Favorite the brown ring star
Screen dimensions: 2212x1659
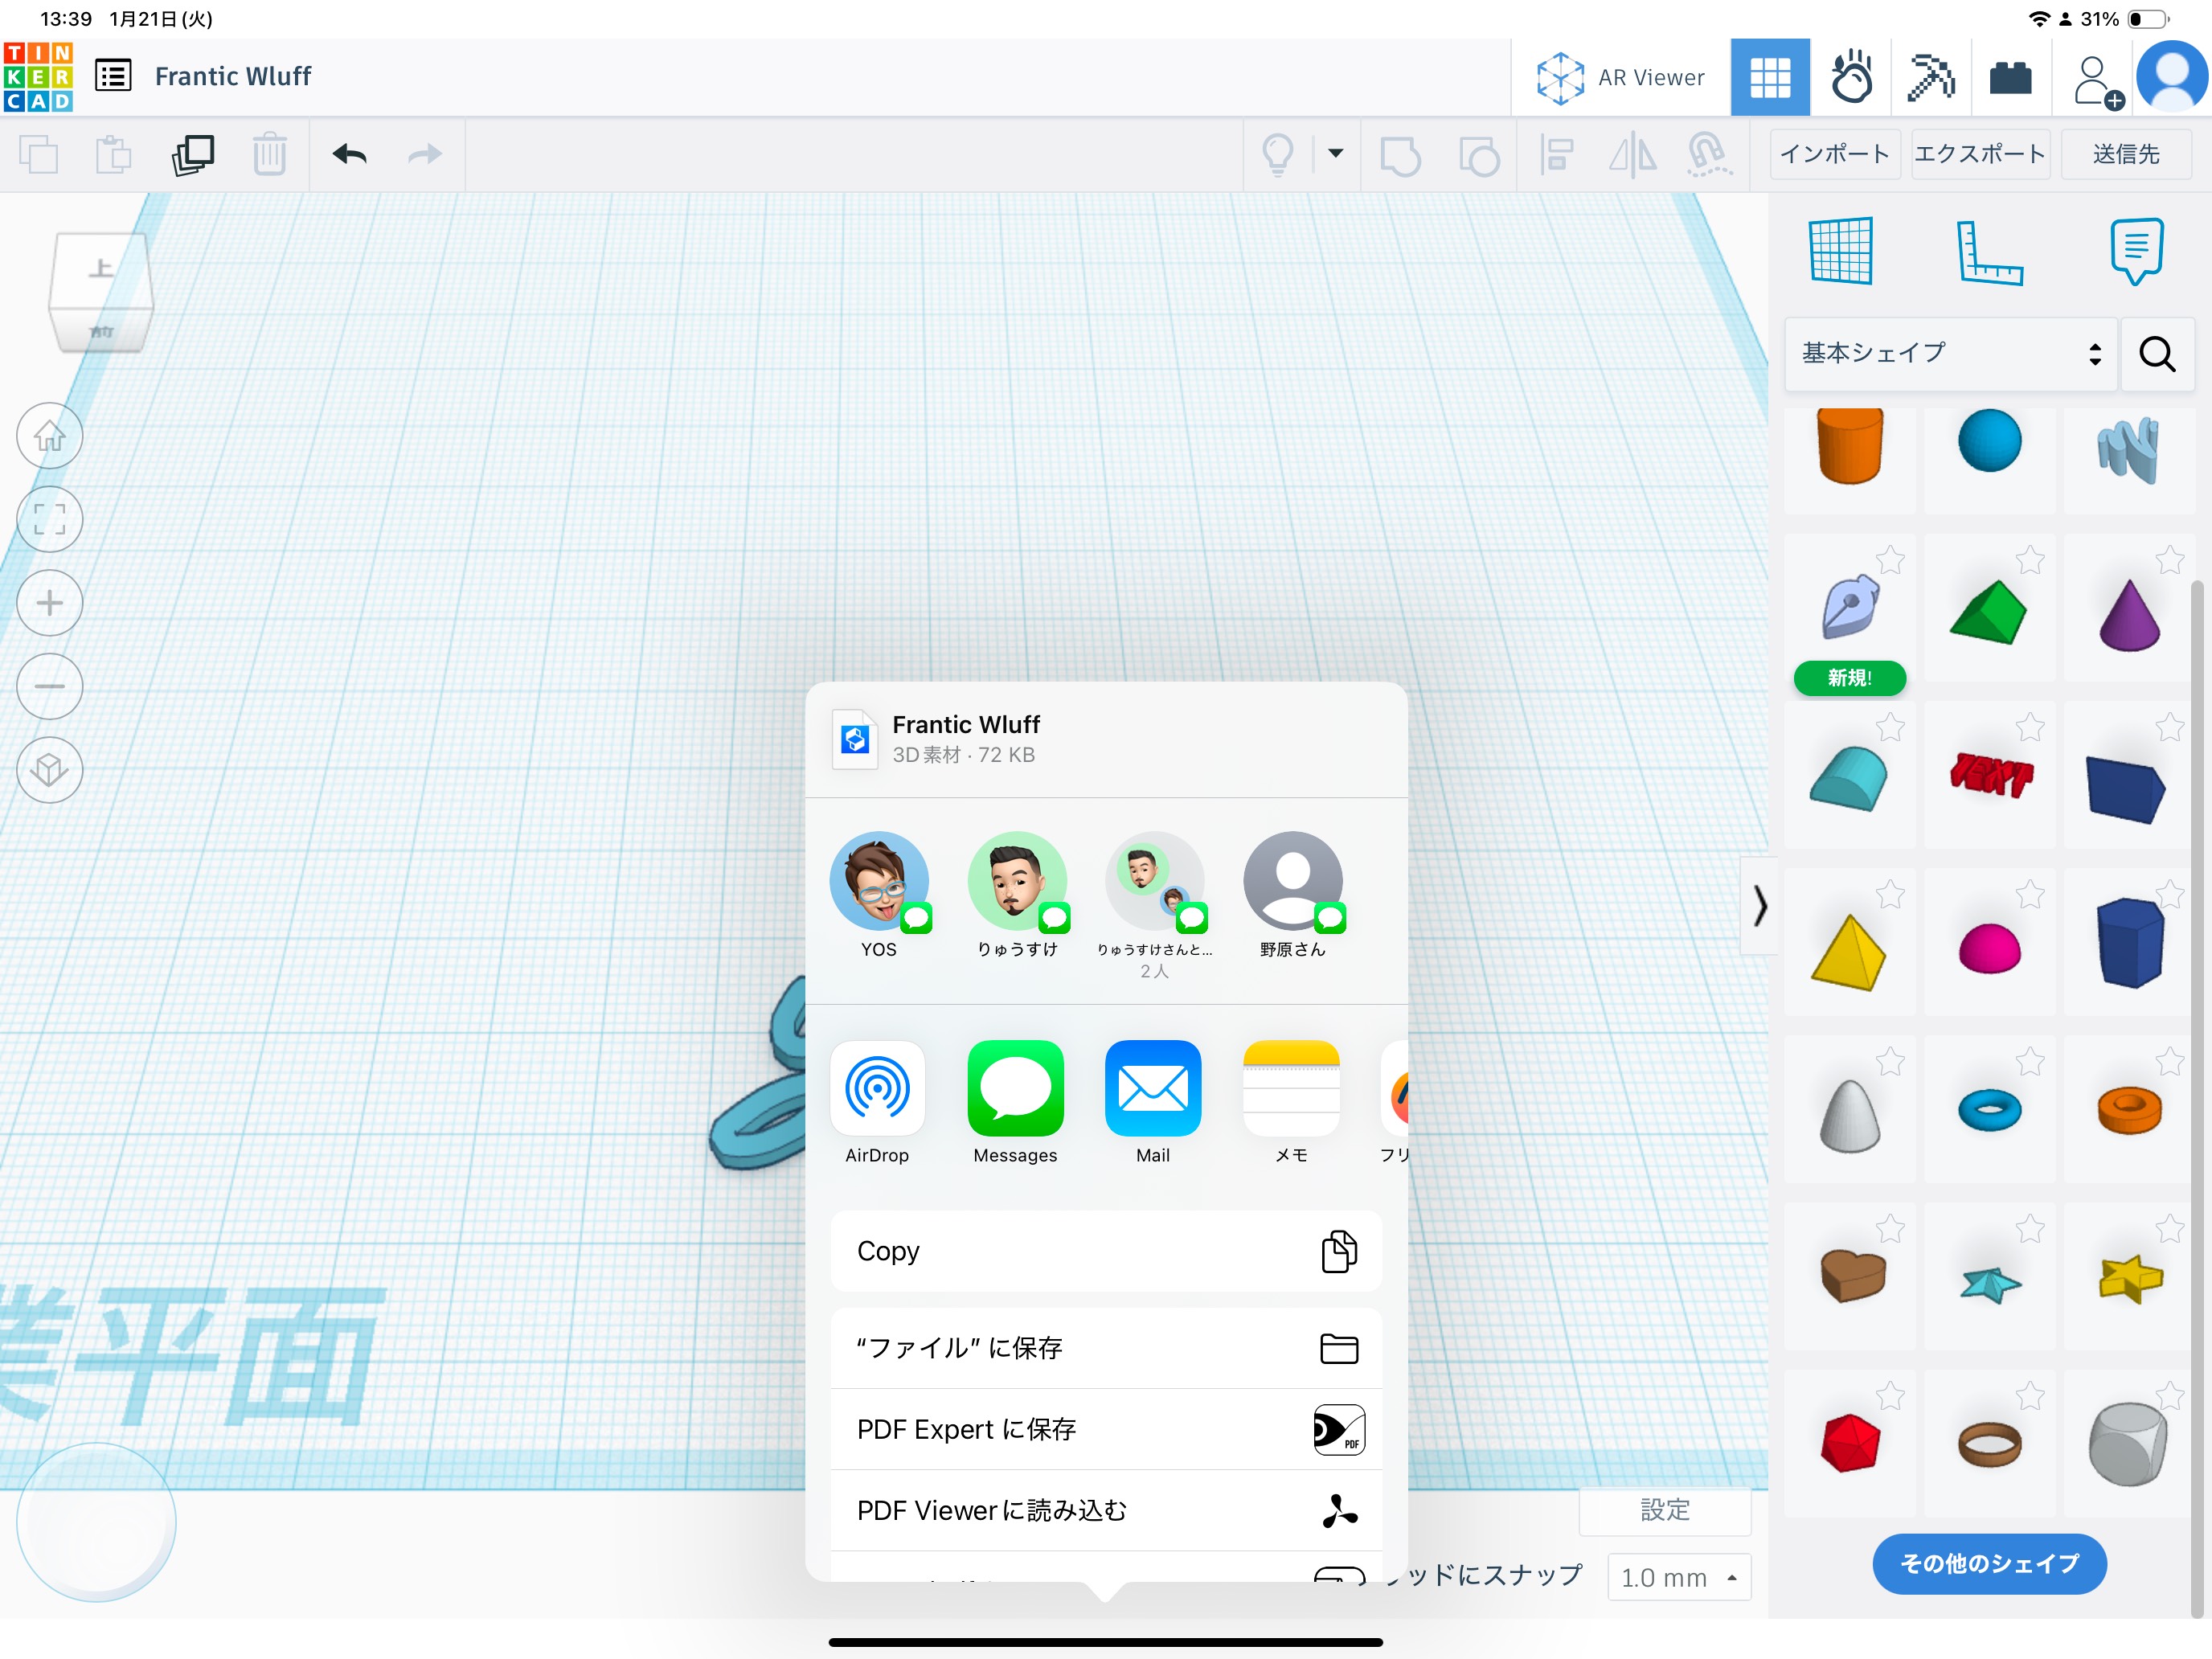2029,1395
